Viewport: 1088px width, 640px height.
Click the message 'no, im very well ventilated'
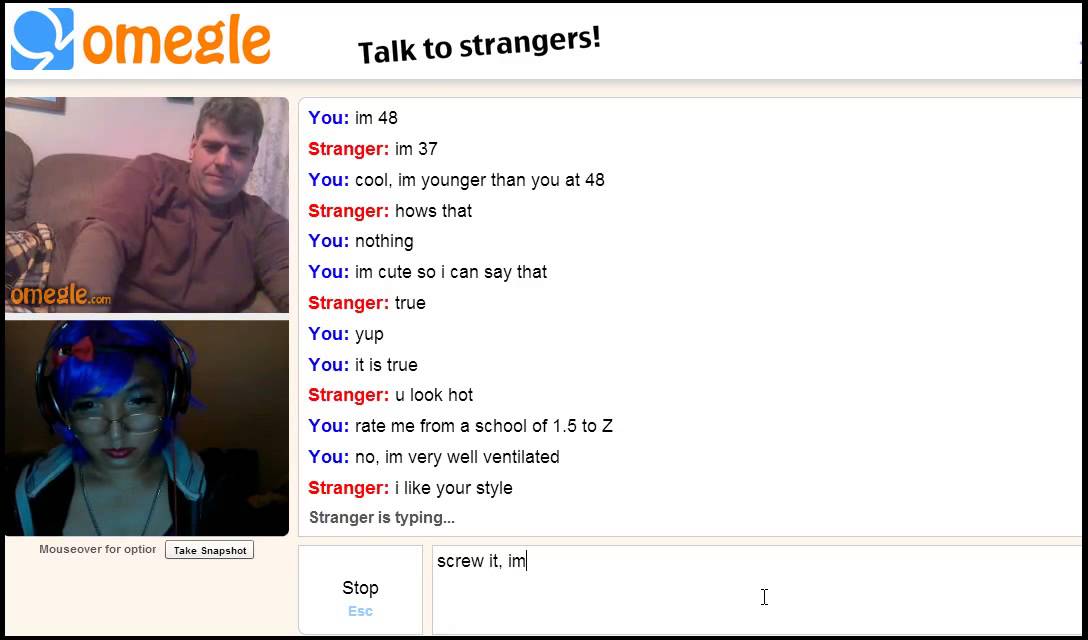(457, 457)
